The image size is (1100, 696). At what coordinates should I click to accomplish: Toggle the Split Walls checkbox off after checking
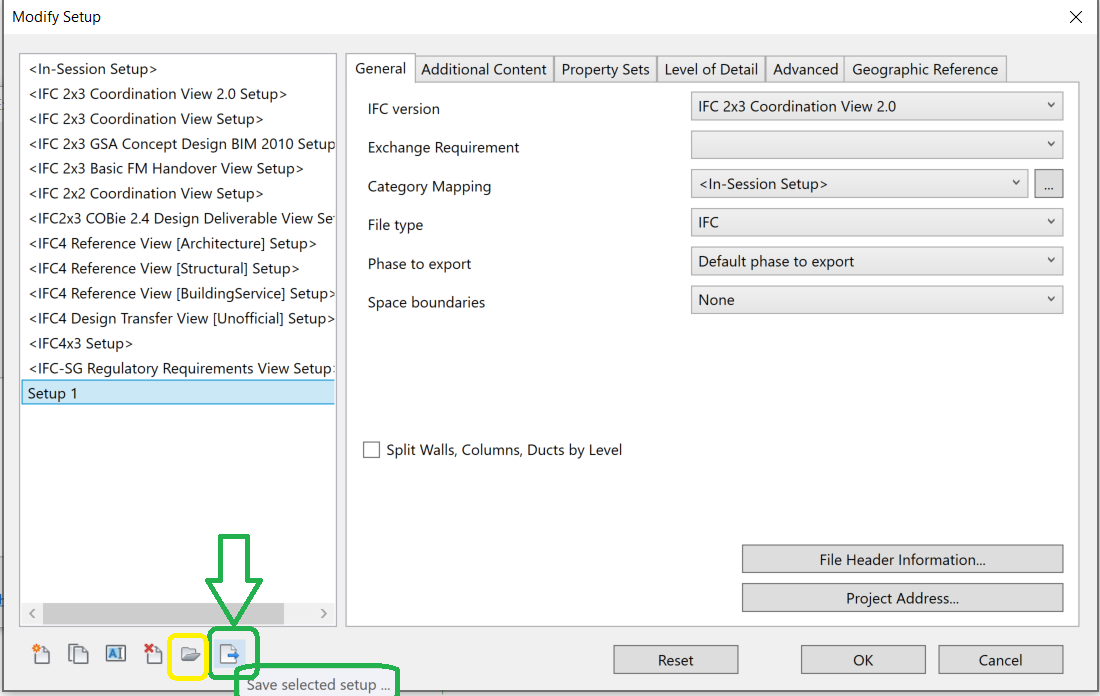371,449
